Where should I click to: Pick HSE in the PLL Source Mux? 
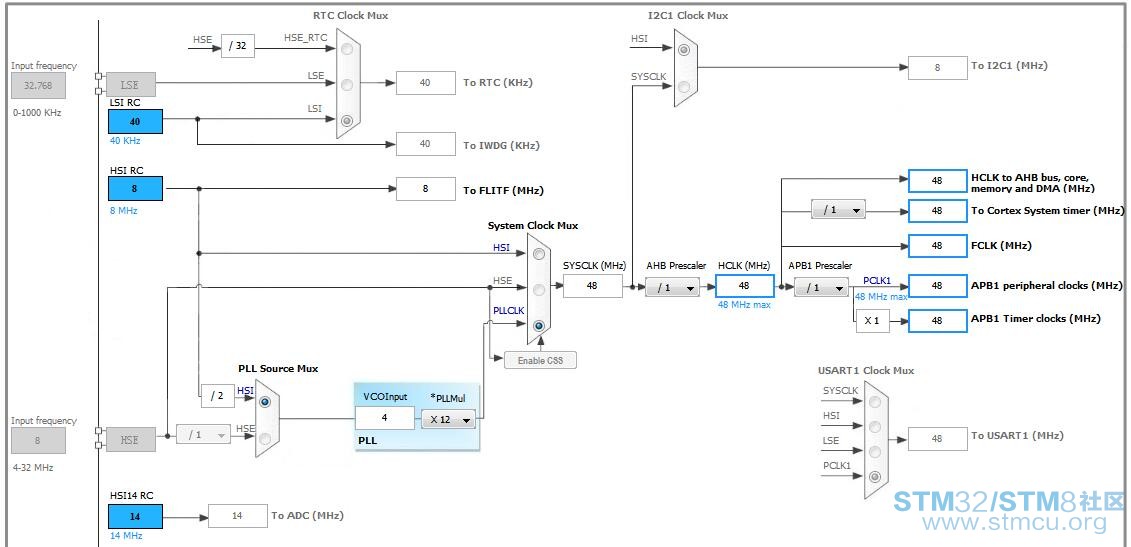coord(265,437)
